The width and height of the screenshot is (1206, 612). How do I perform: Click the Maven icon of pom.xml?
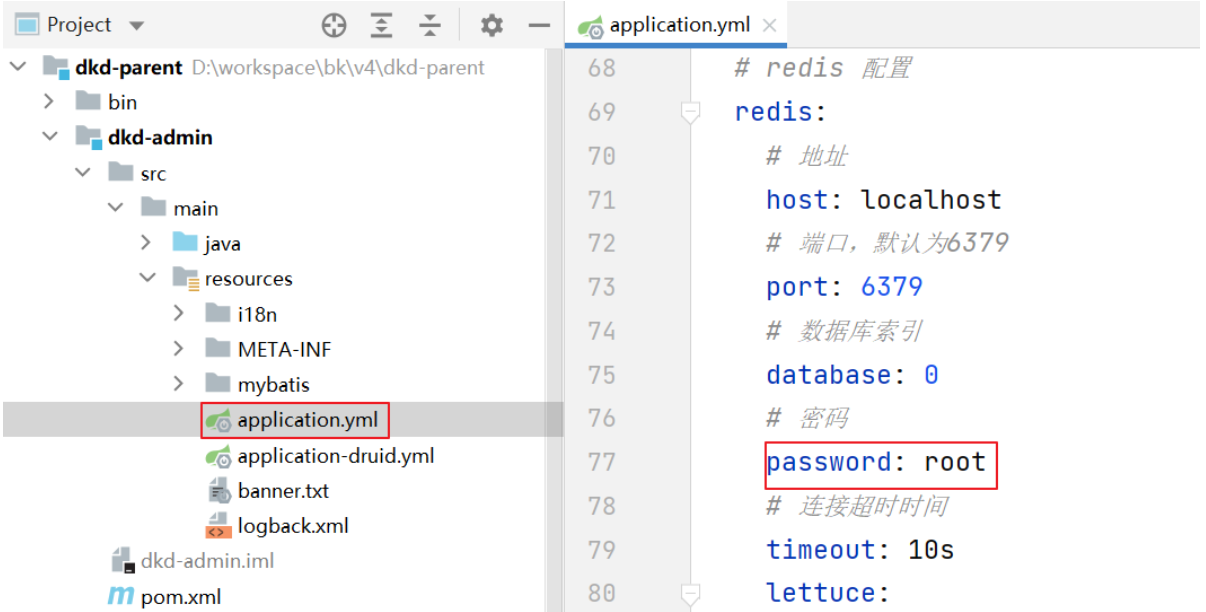point(120,597)
